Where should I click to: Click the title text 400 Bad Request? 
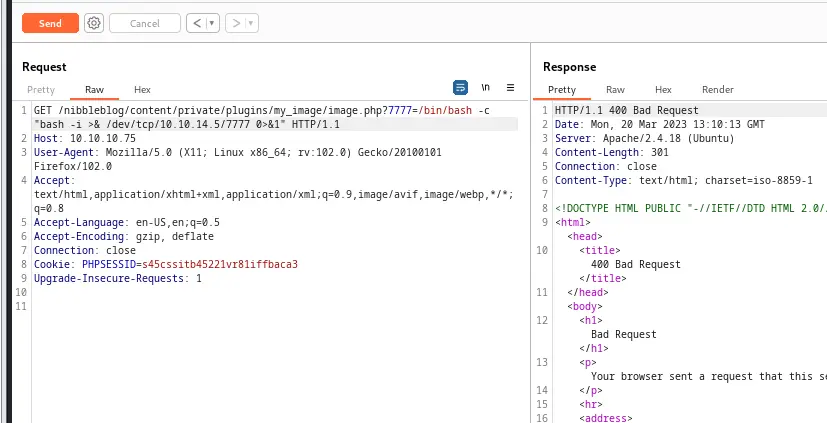click(636, 264)
